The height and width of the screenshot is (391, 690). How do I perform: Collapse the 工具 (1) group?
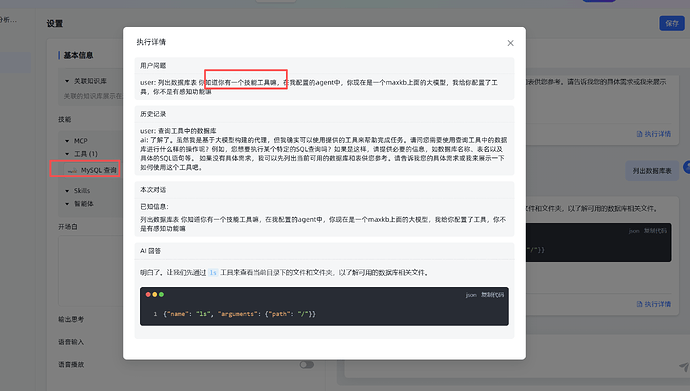pos(67,154)
